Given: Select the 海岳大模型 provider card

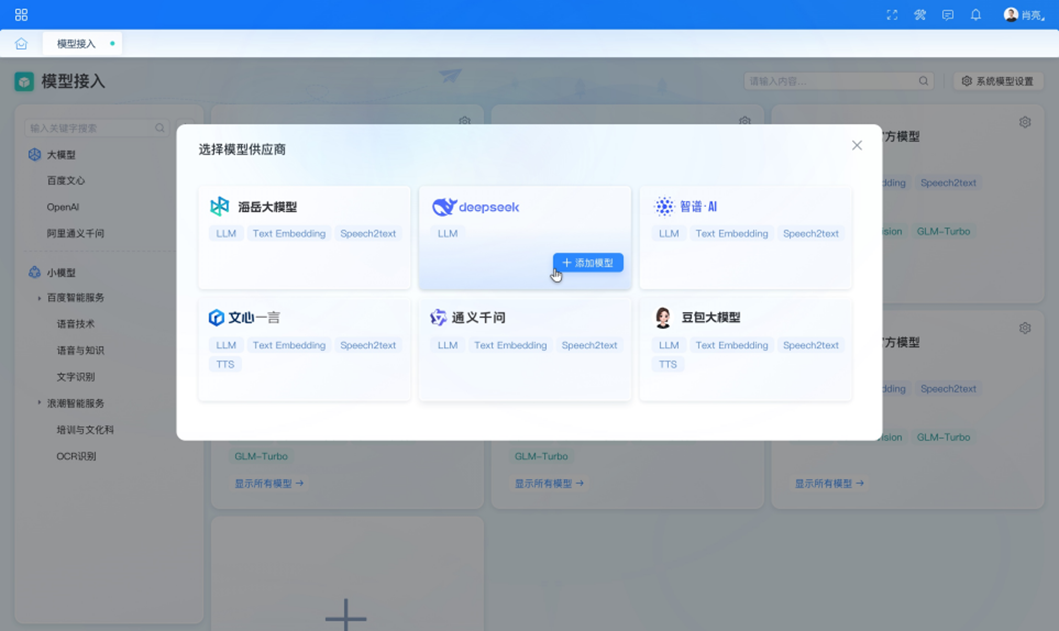Looking at the screenshot, I should click(x=304, y=237).
